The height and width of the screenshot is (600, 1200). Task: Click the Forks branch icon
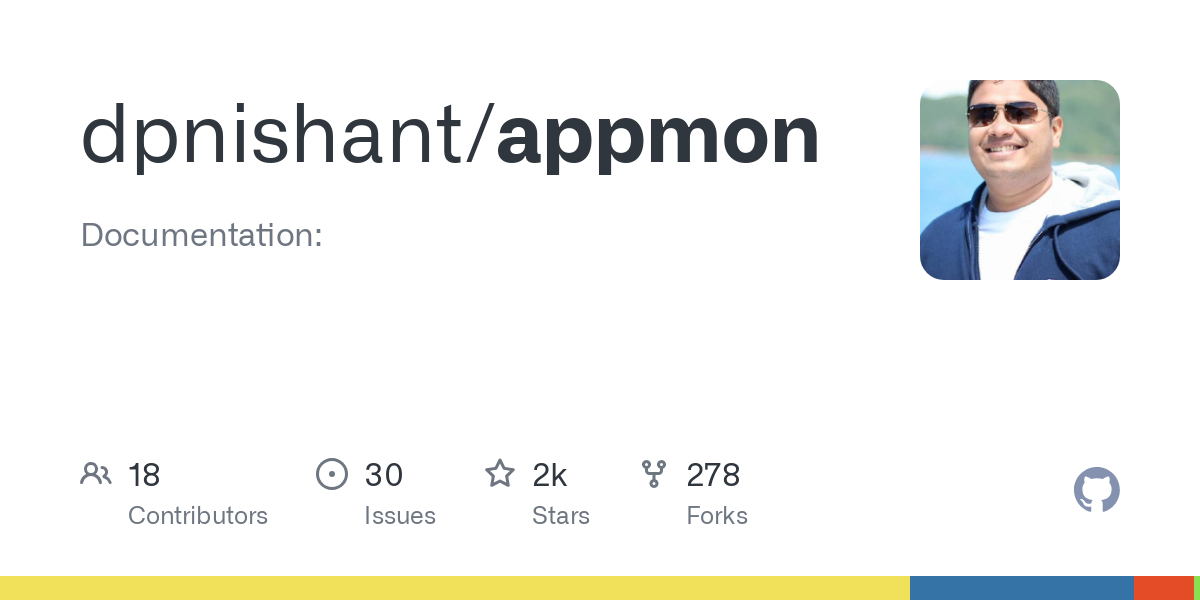(x=654, y=474)
